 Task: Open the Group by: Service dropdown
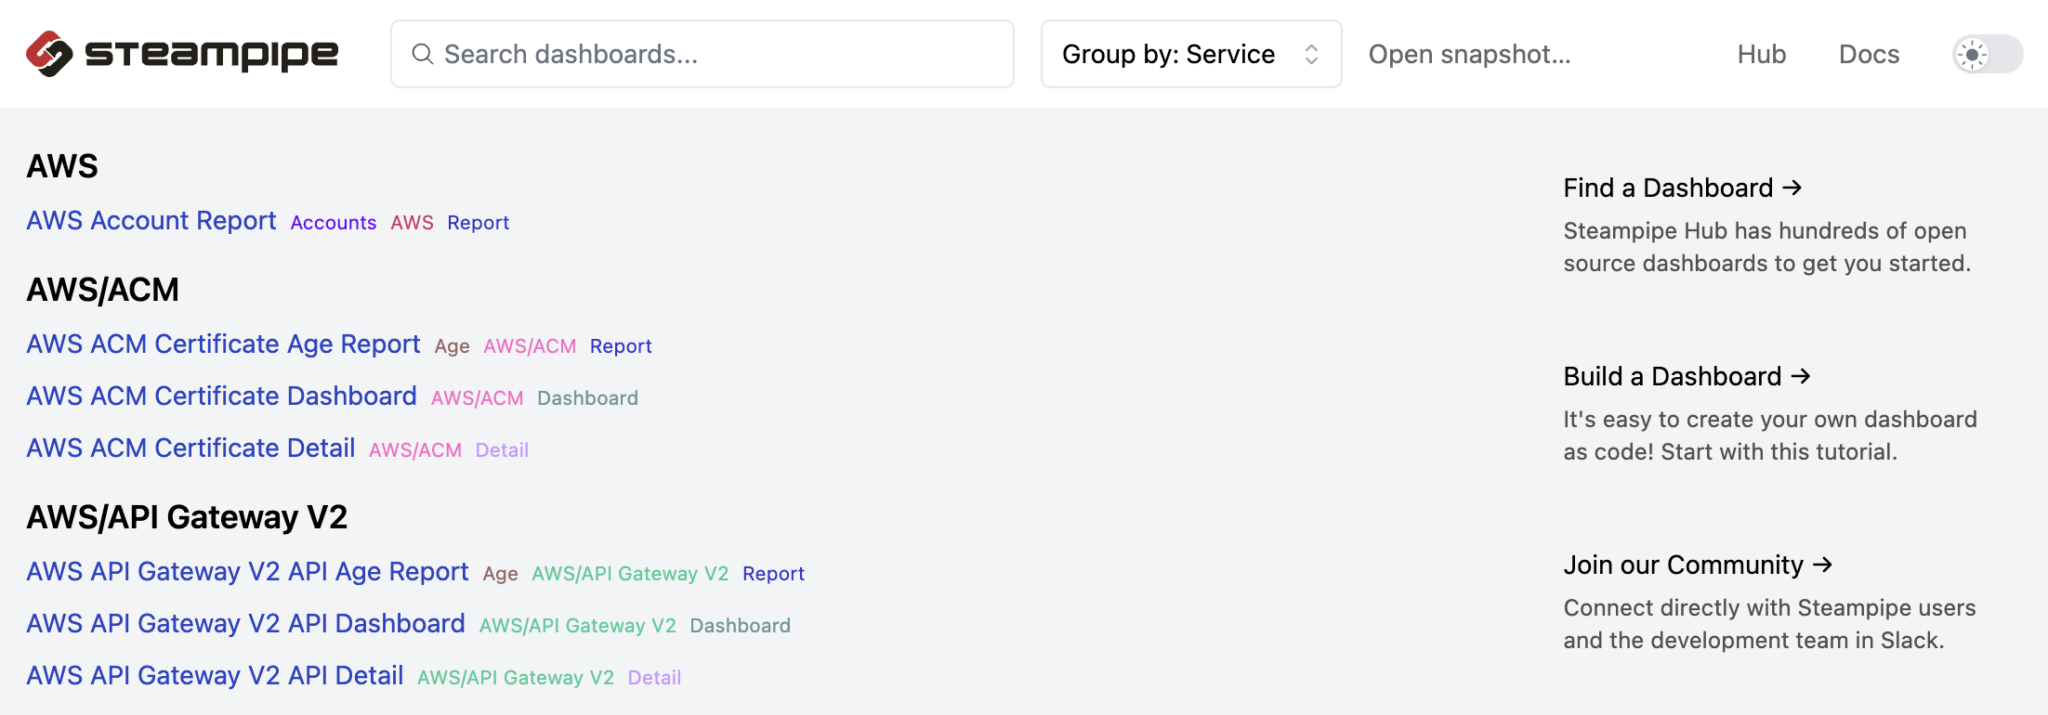1190,54
